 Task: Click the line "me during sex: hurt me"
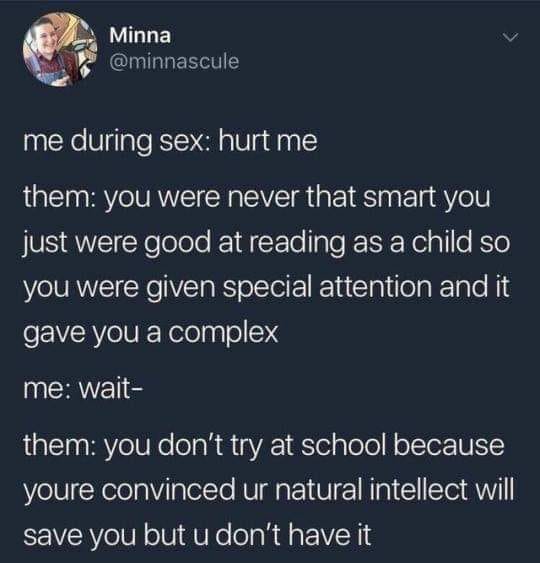coord(171,141)
